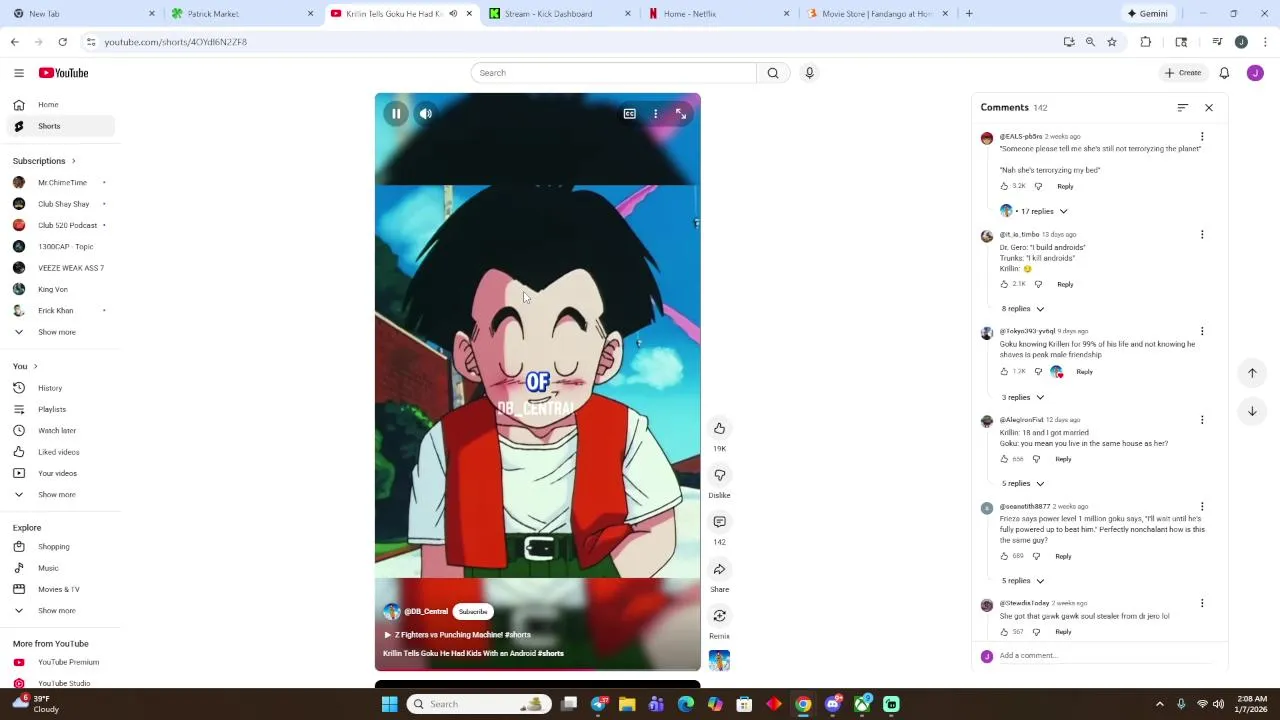1280x720 pixels.
Task: Mute the Shorts video volume
Action: coord(426,114)
